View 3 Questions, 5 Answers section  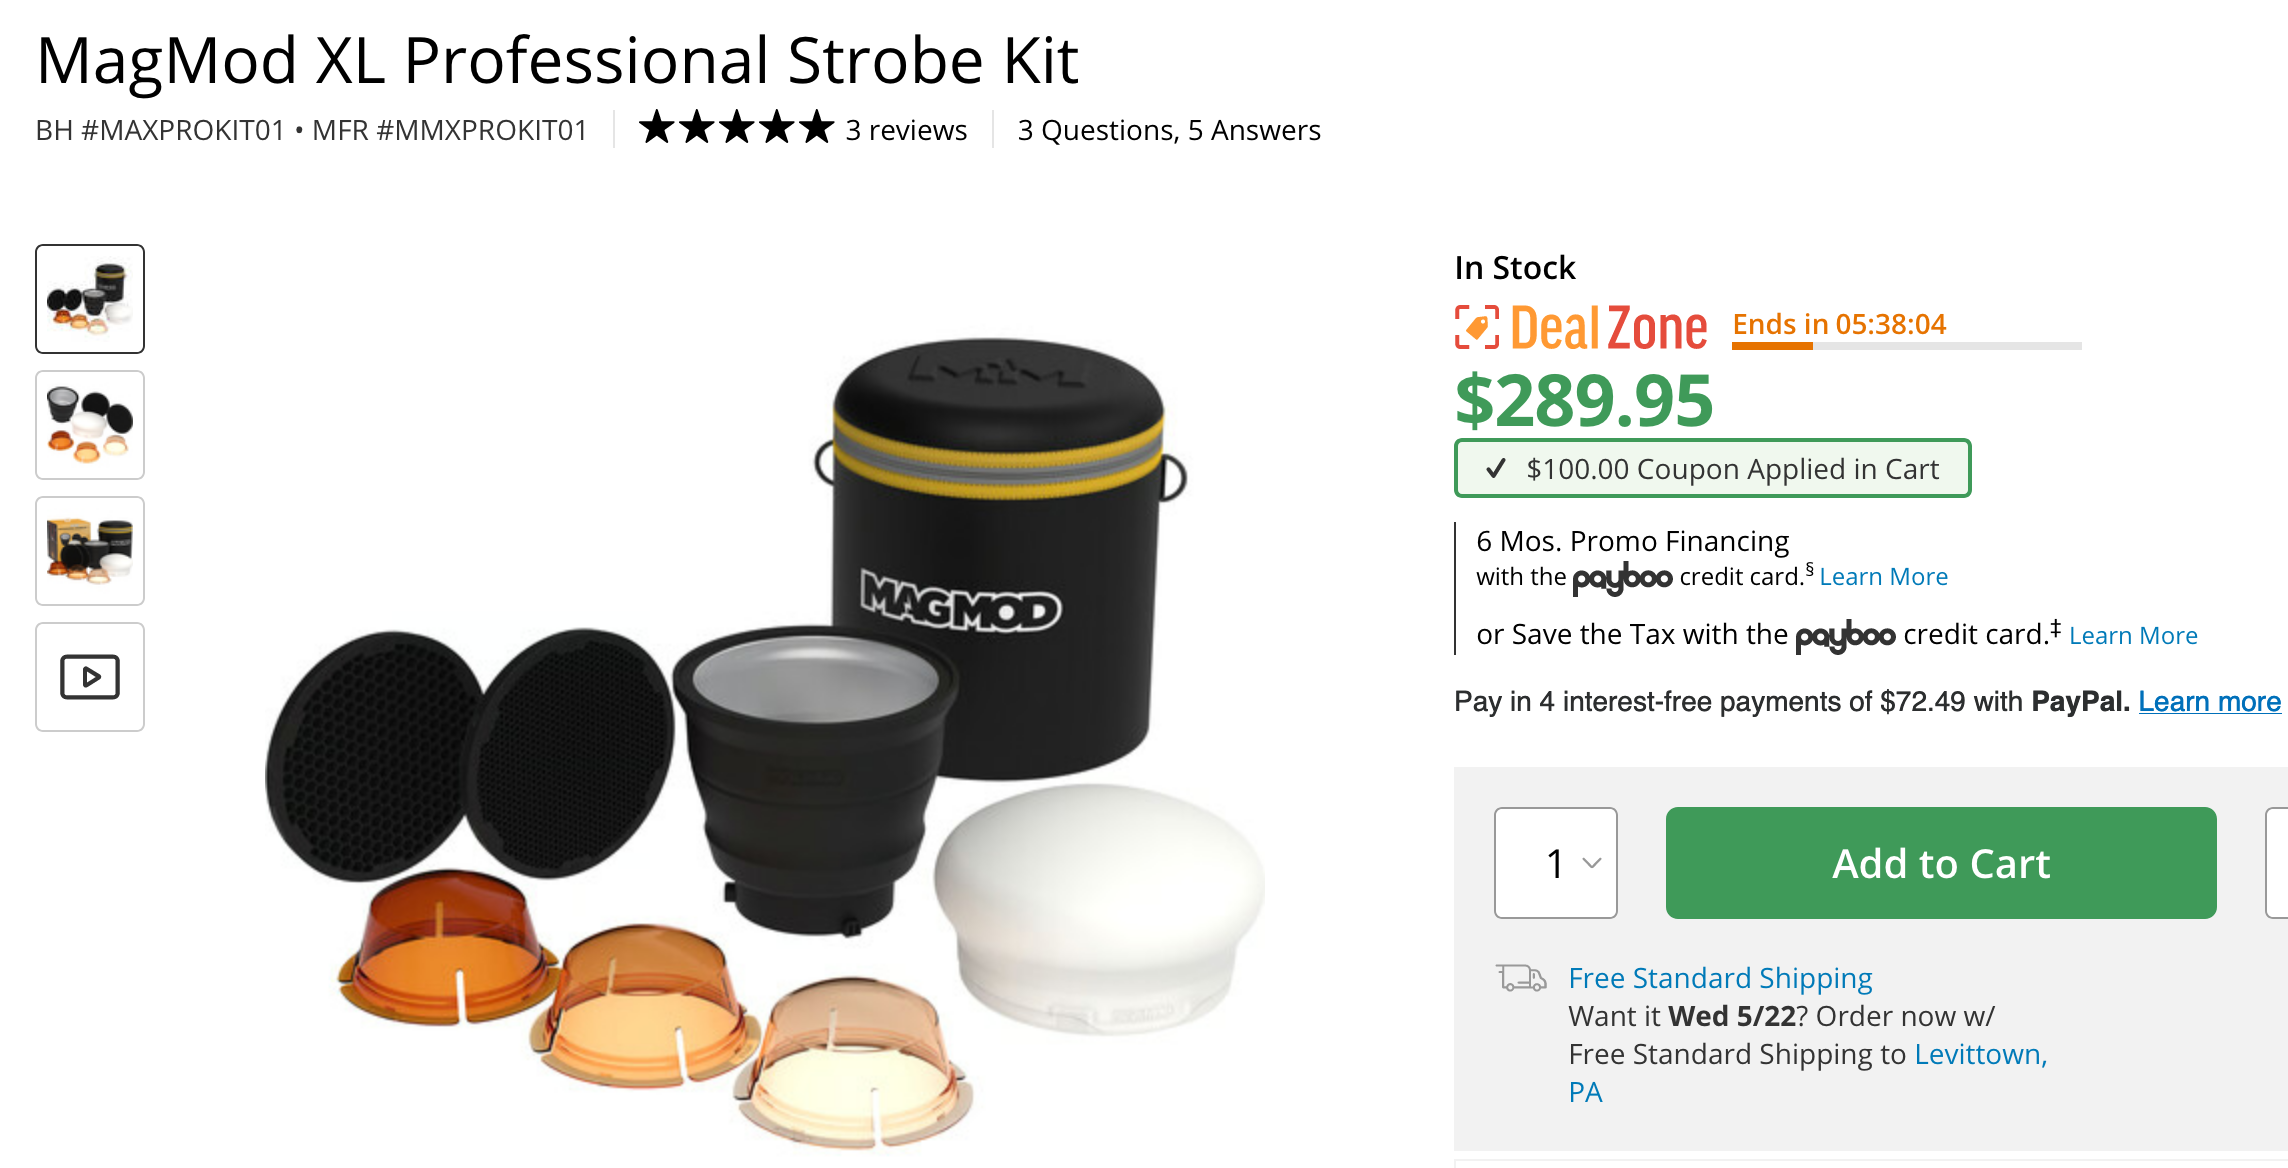(x=1169, y=130)
